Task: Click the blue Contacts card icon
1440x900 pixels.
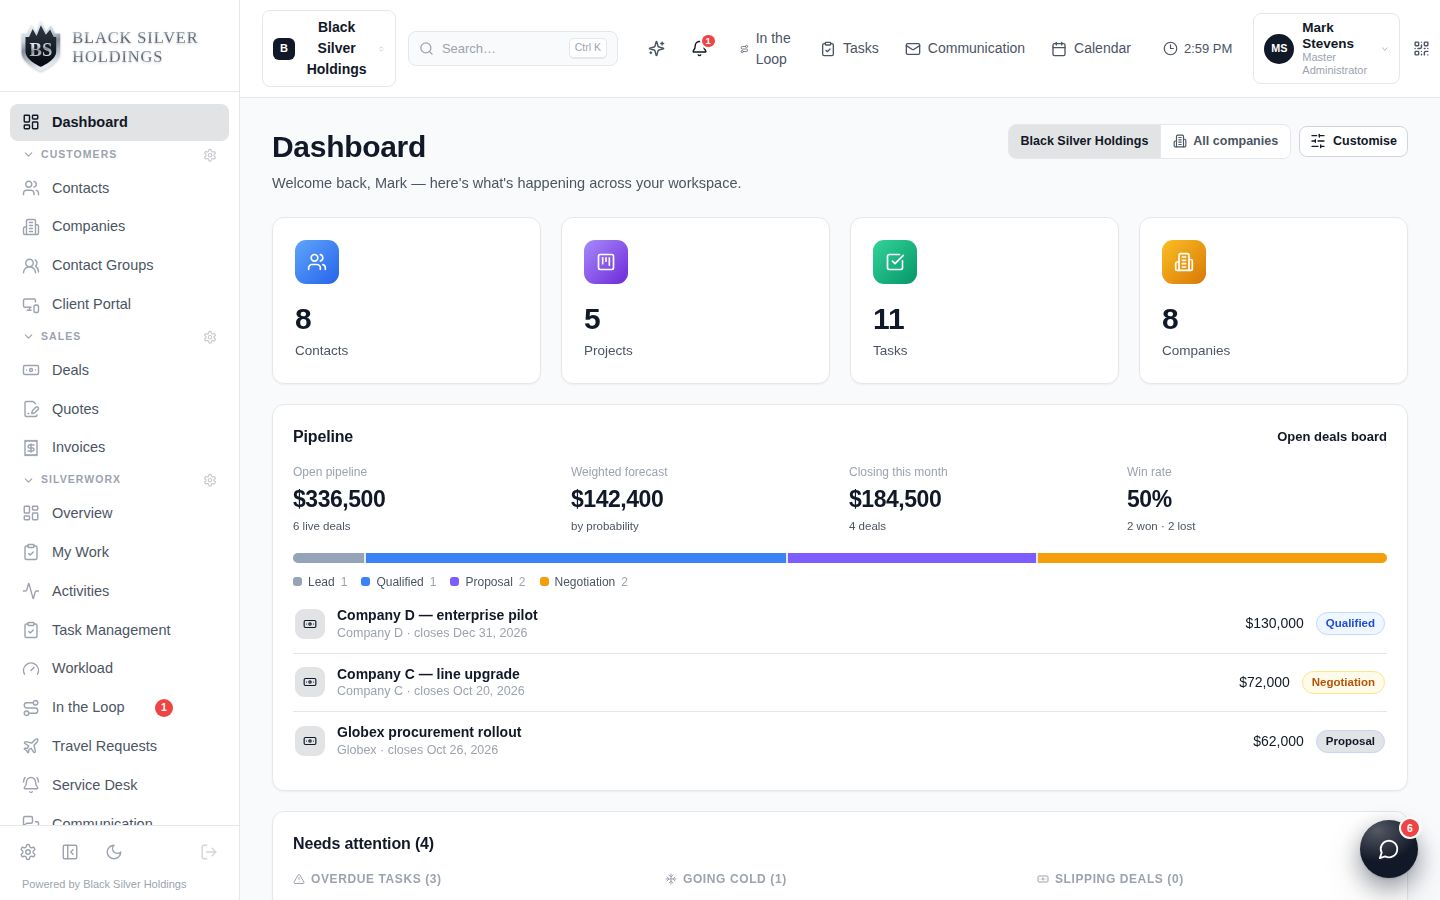Action: point(317,262)
